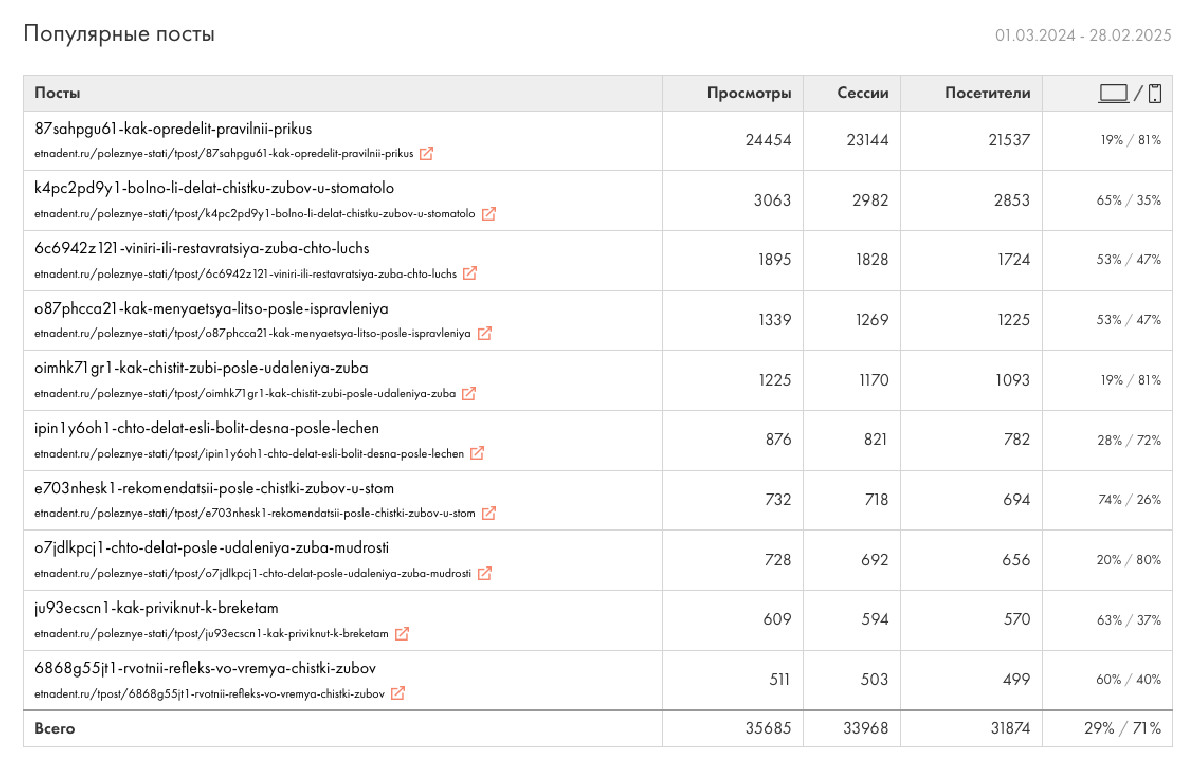This screenshot has width=1200, height=769.
Task: Open external link icon for ipin1y6oh1 desna post
Action: (x=477, y=453)
